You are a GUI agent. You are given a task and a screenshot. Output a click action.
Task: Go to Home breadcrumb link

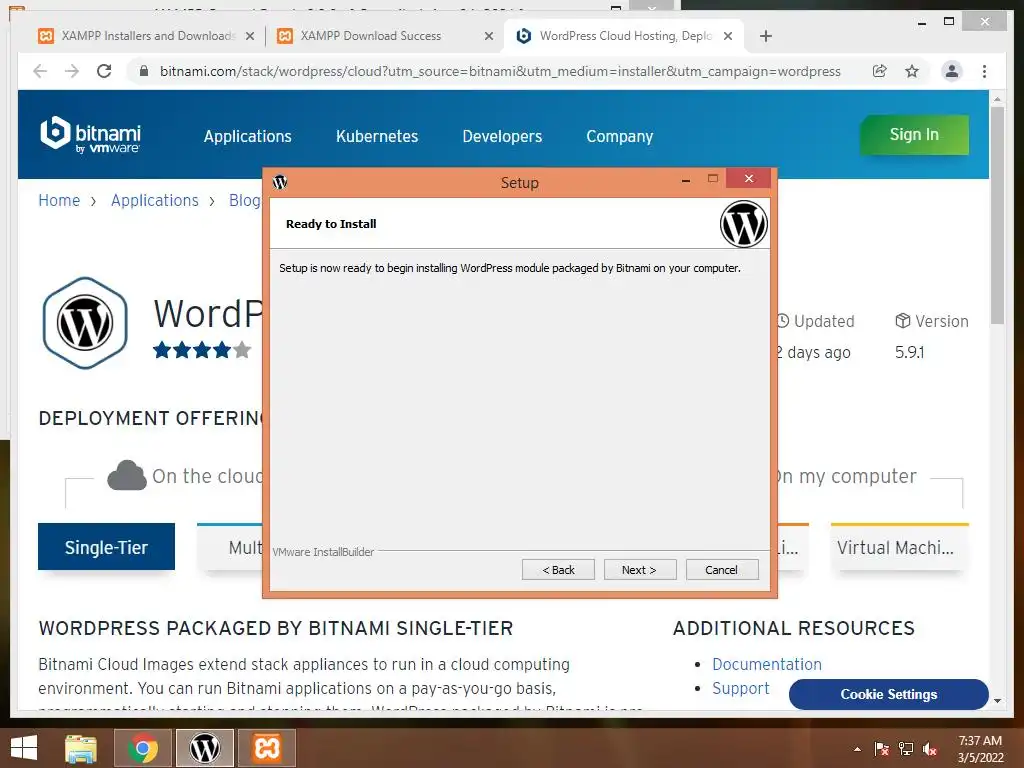tap(59, 200)
